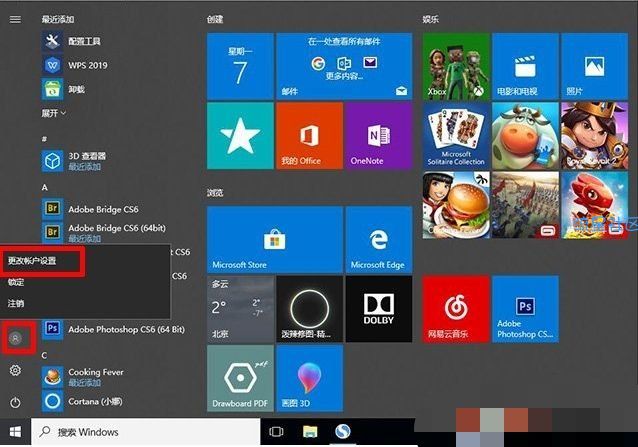This screenshot has width=638, height=447.
Task: Open the Drawboard PDF tile
Action: [240, 378]
